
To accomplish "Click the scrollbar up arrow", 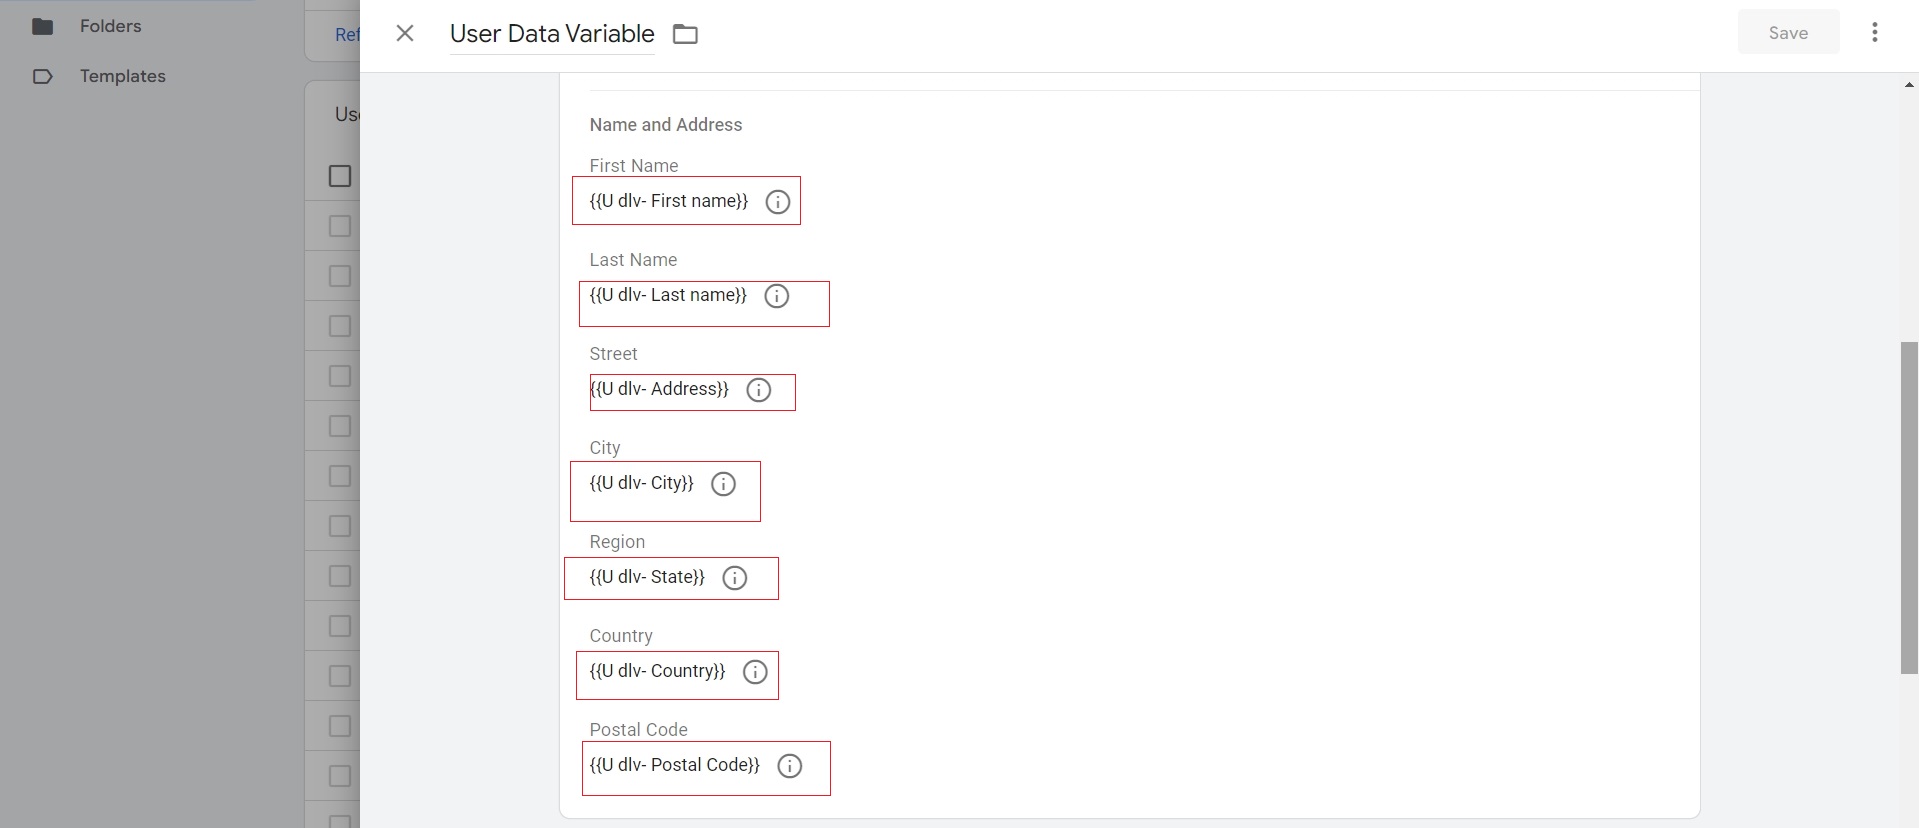I will (x=1908, y=86).
